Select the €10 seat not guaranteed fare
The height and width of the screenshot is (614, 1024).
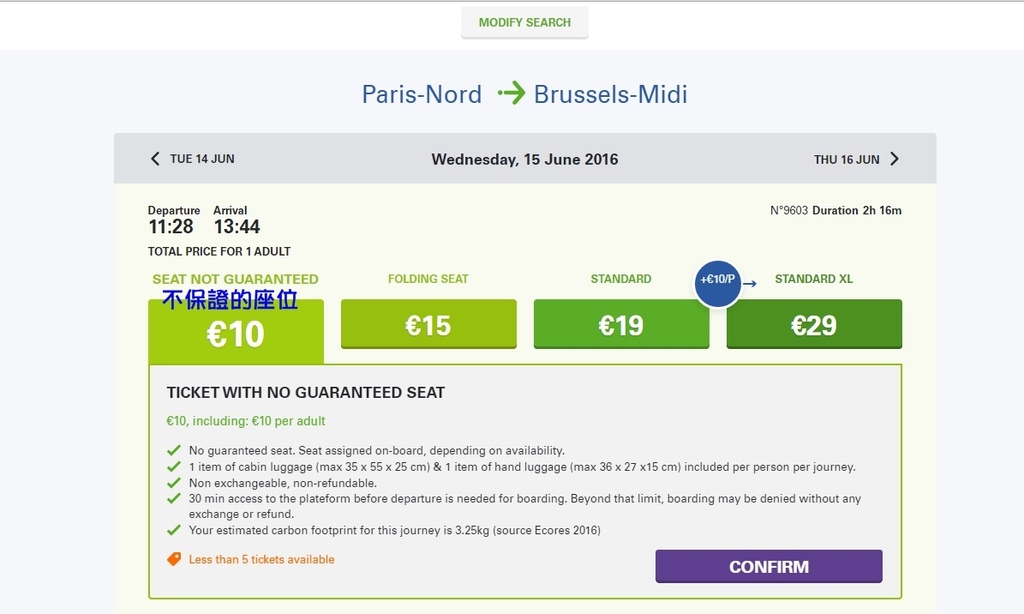click(236, 331)
